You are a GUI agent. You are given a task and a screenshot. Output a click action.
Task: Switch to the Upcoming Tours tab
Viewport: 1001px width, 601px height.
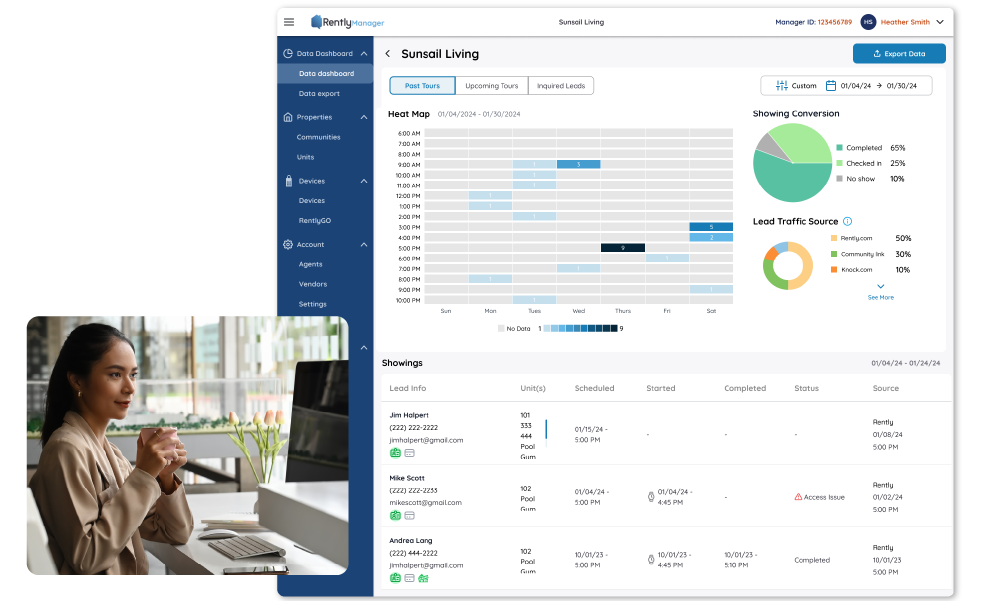[491, 85]
